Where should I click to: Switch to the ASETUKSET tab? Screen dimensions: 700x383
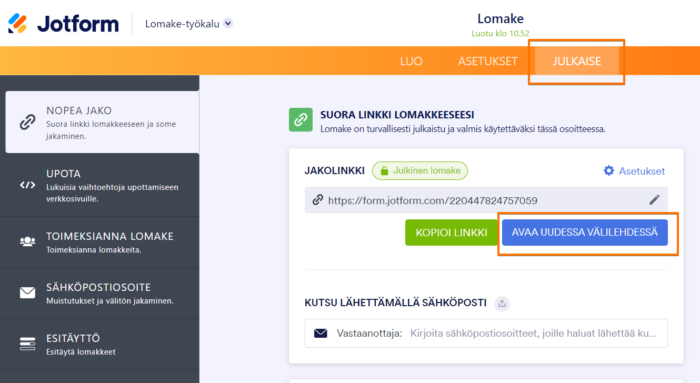click(x=487, y=61)
